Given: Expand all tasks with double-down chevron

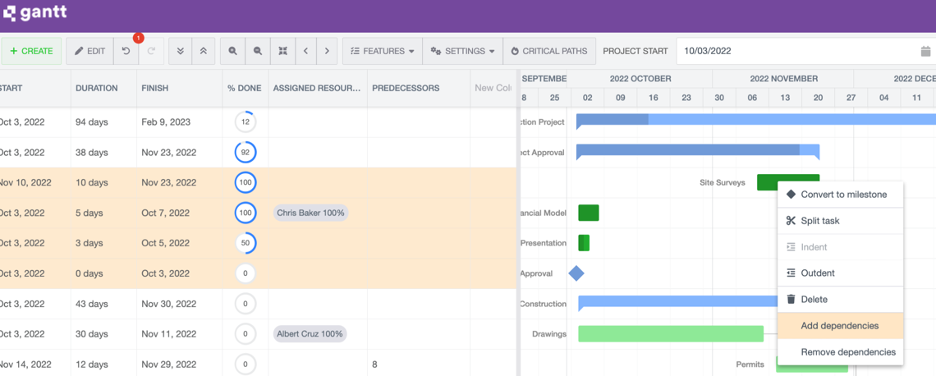Looking at the screenshot, I should [x=180, y=51].
